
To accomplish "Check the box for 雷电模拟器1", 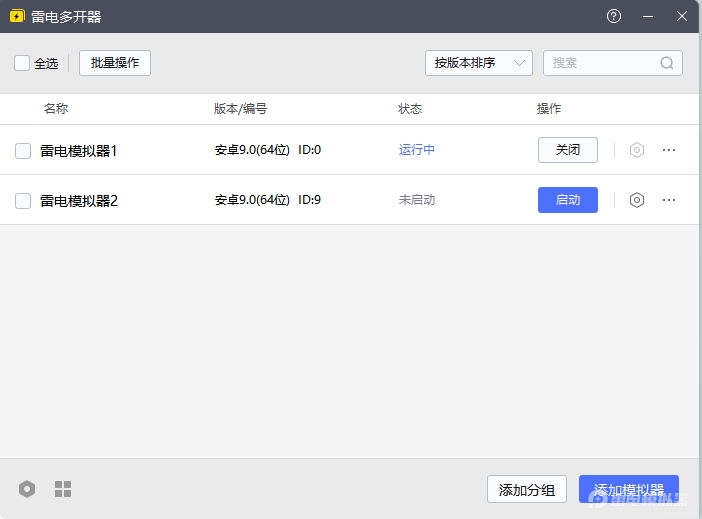I will (x=23, y=151).
